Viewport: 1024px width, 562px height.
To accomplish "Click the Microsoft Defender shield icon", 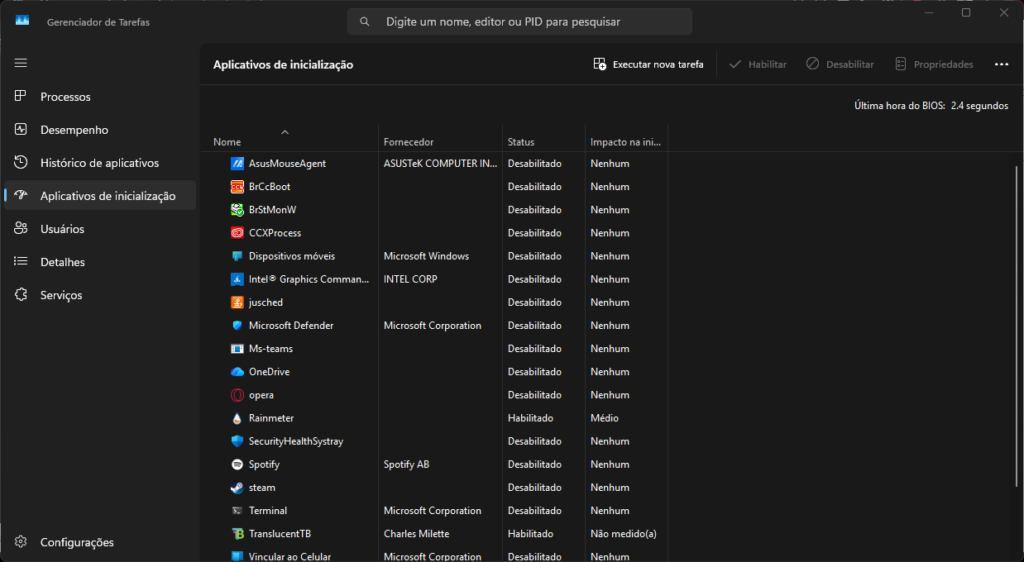I will (237, 326).
